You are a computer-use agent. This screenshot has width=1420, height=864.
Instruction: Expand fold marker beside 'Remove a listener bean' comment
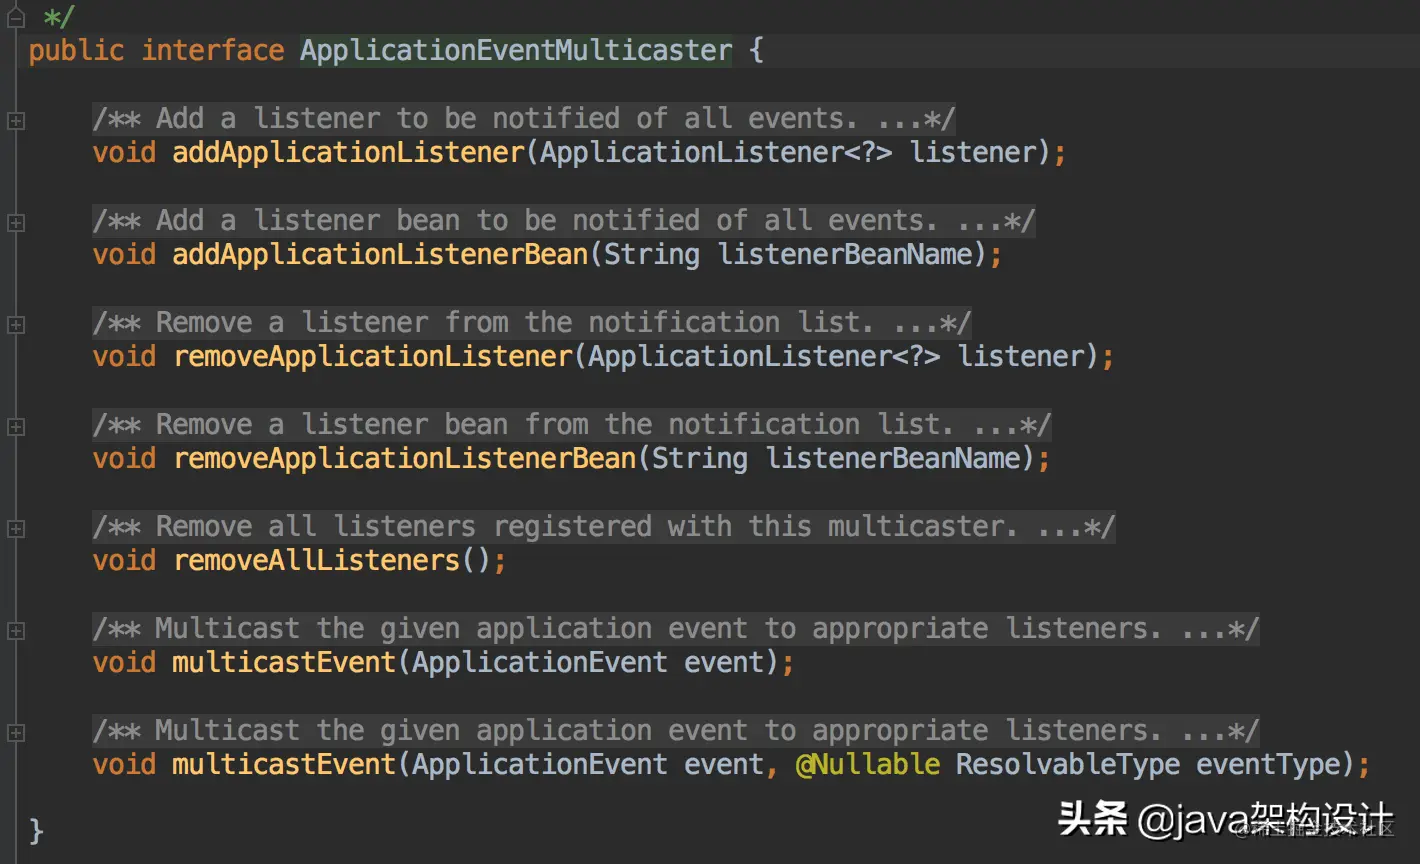[16, 427]
